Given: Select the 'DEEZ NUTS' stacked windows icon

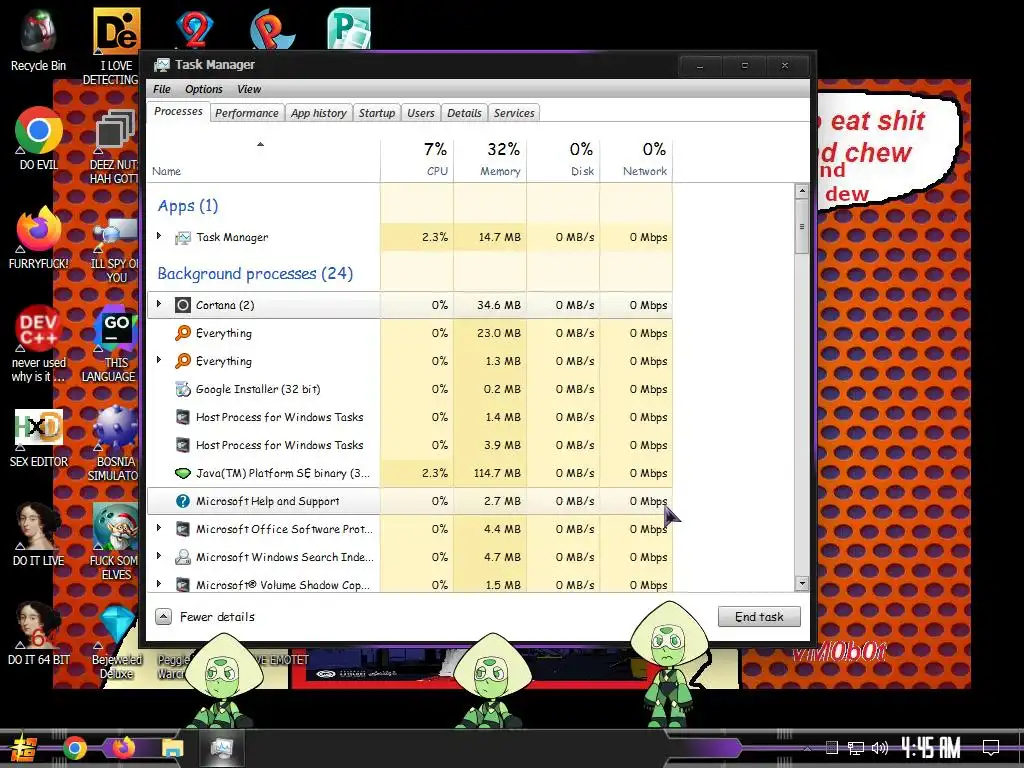Looking at the screenshot, I should tap(114, 146).
